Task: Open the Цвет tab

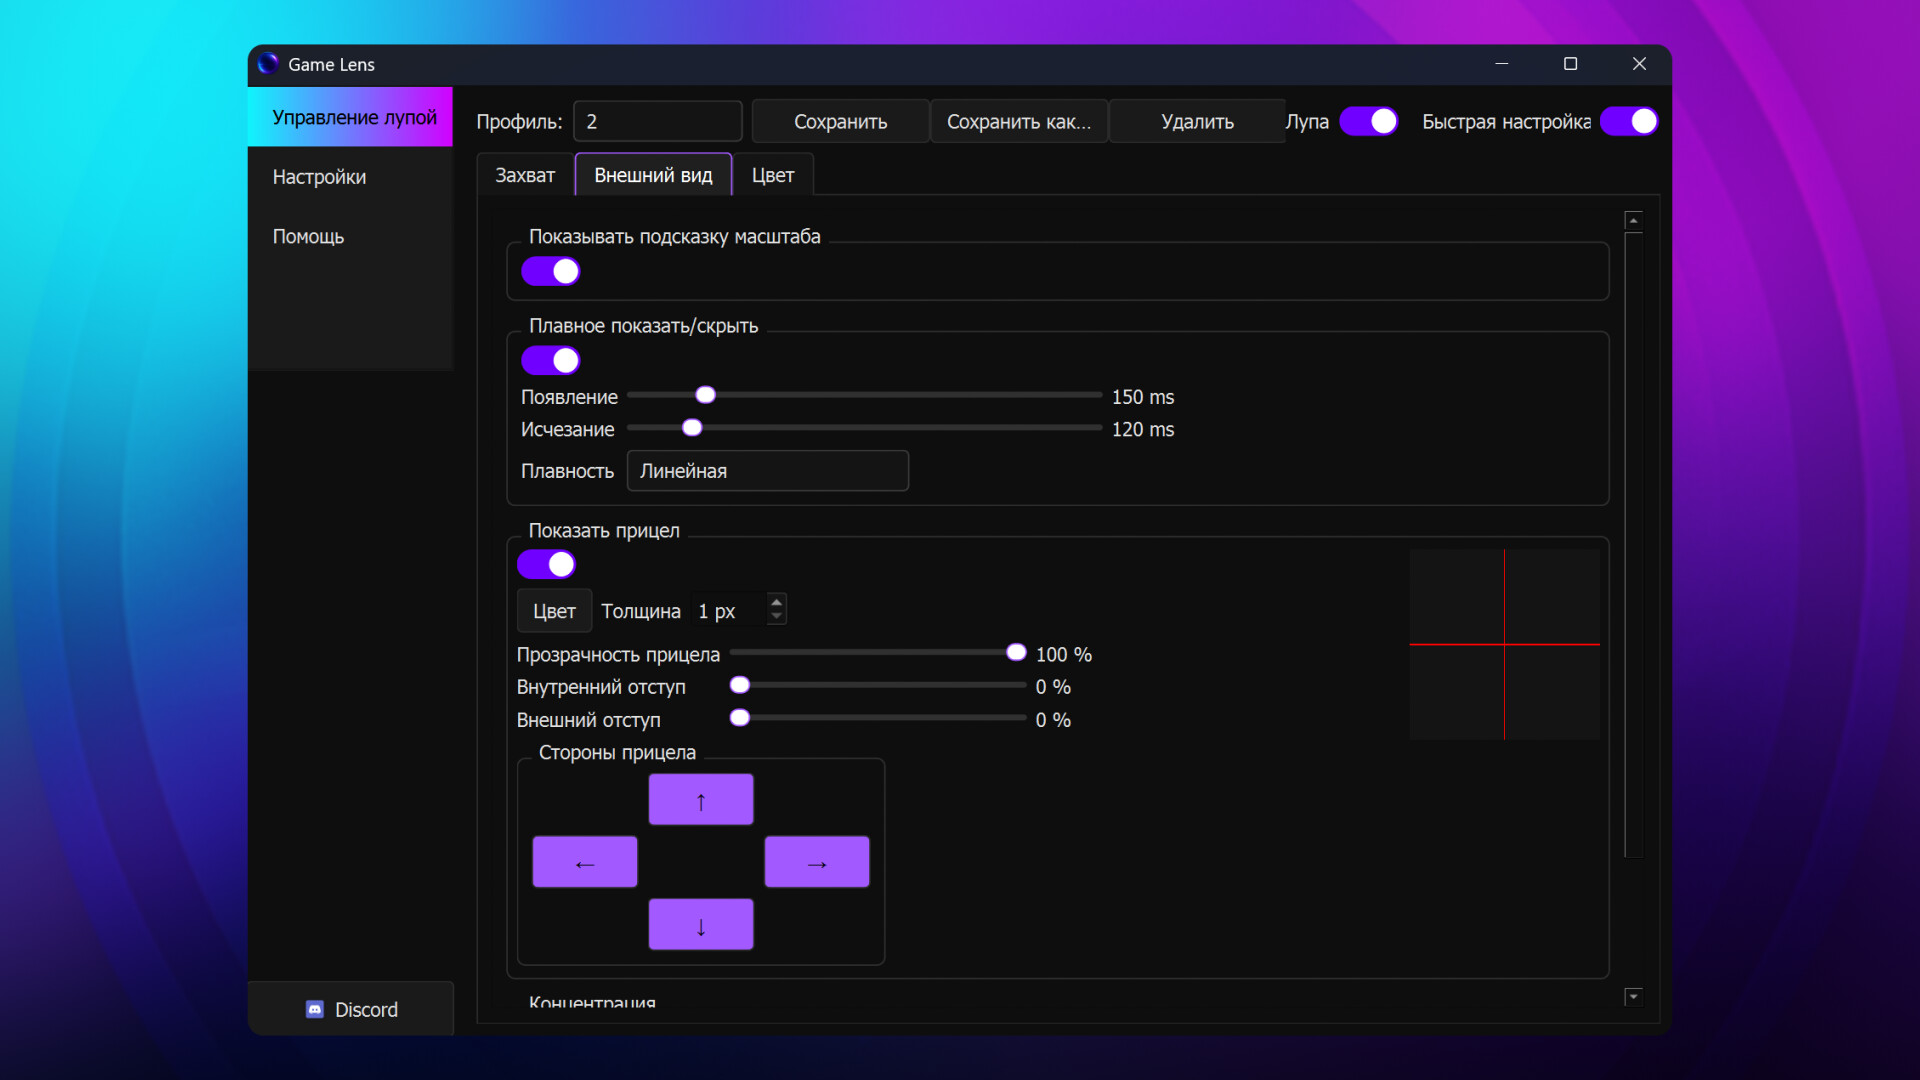Action: pyautogui.click(x=773, y=174)
